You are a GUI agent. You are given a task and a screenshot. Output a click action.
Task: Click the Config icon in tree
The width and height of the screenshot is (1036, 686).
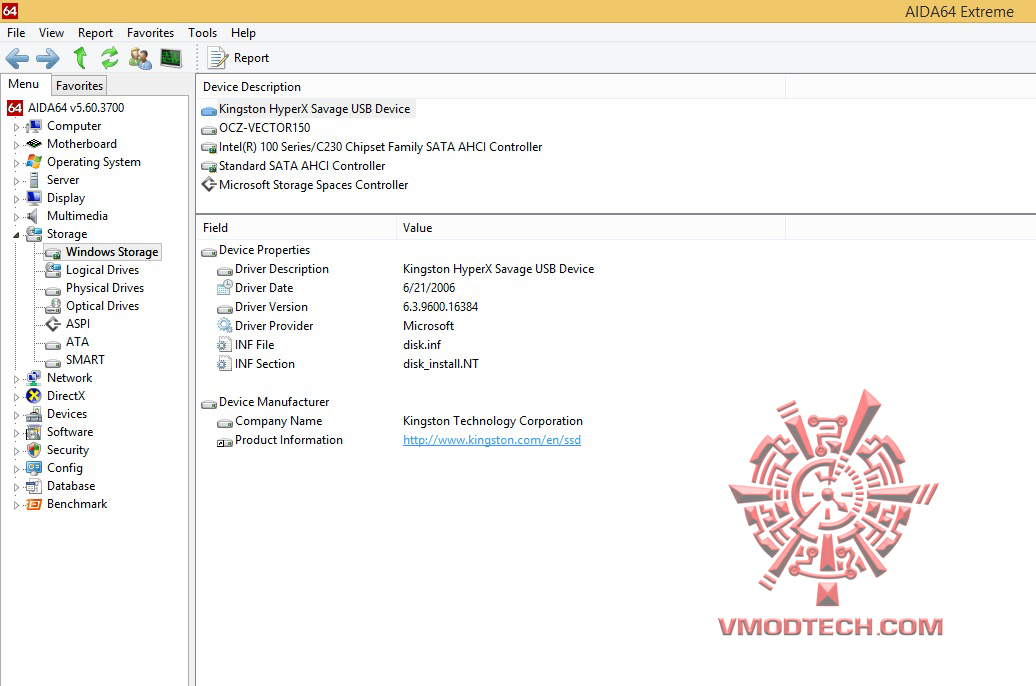[34, 468]
